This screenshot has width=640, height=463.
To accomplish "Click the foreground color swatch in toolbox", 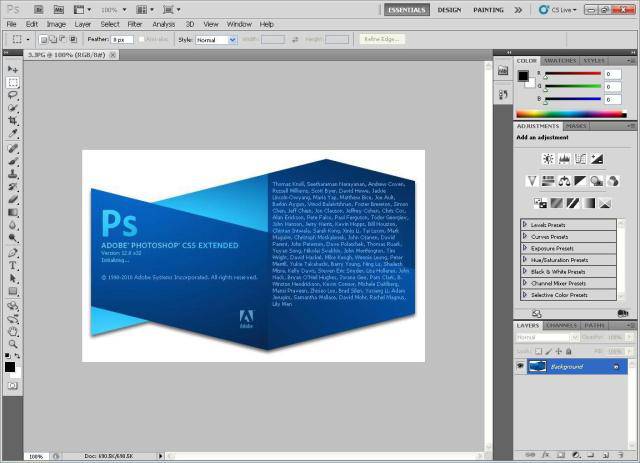I will [10, 367].
